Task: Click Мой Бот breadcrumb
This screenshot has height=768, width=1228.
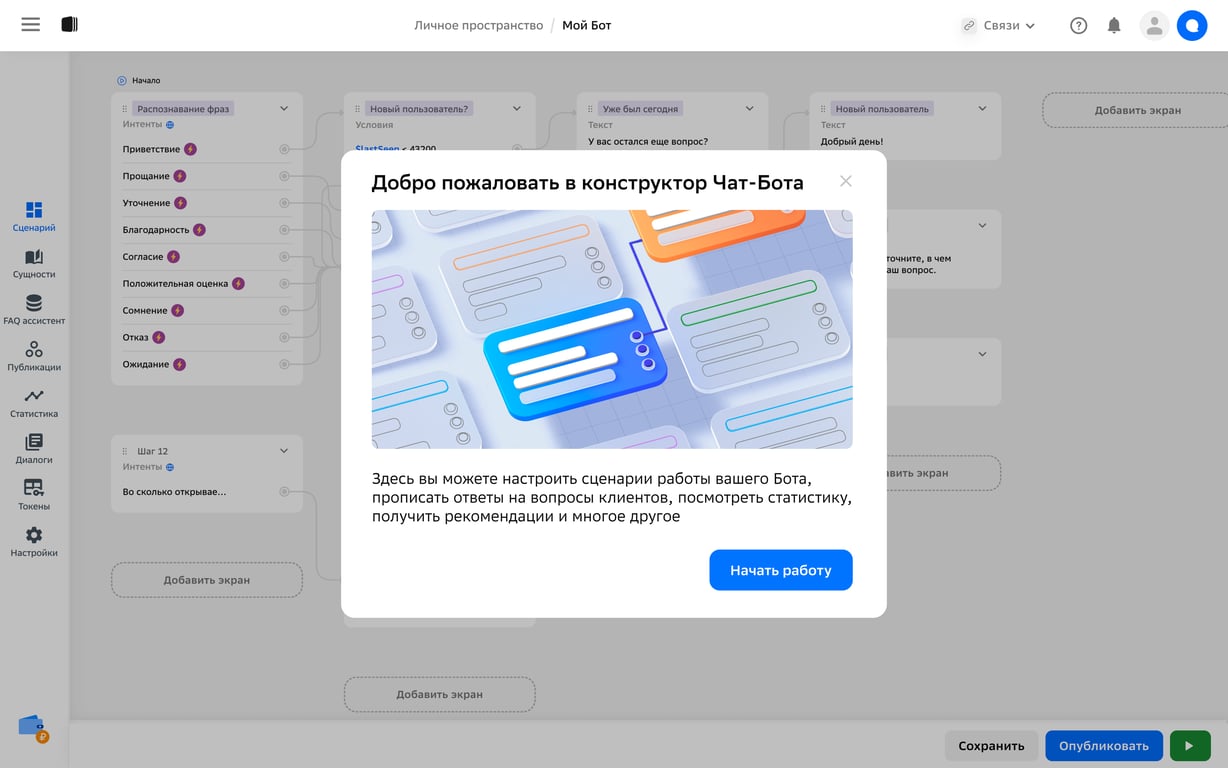Action: pos(587,25)
